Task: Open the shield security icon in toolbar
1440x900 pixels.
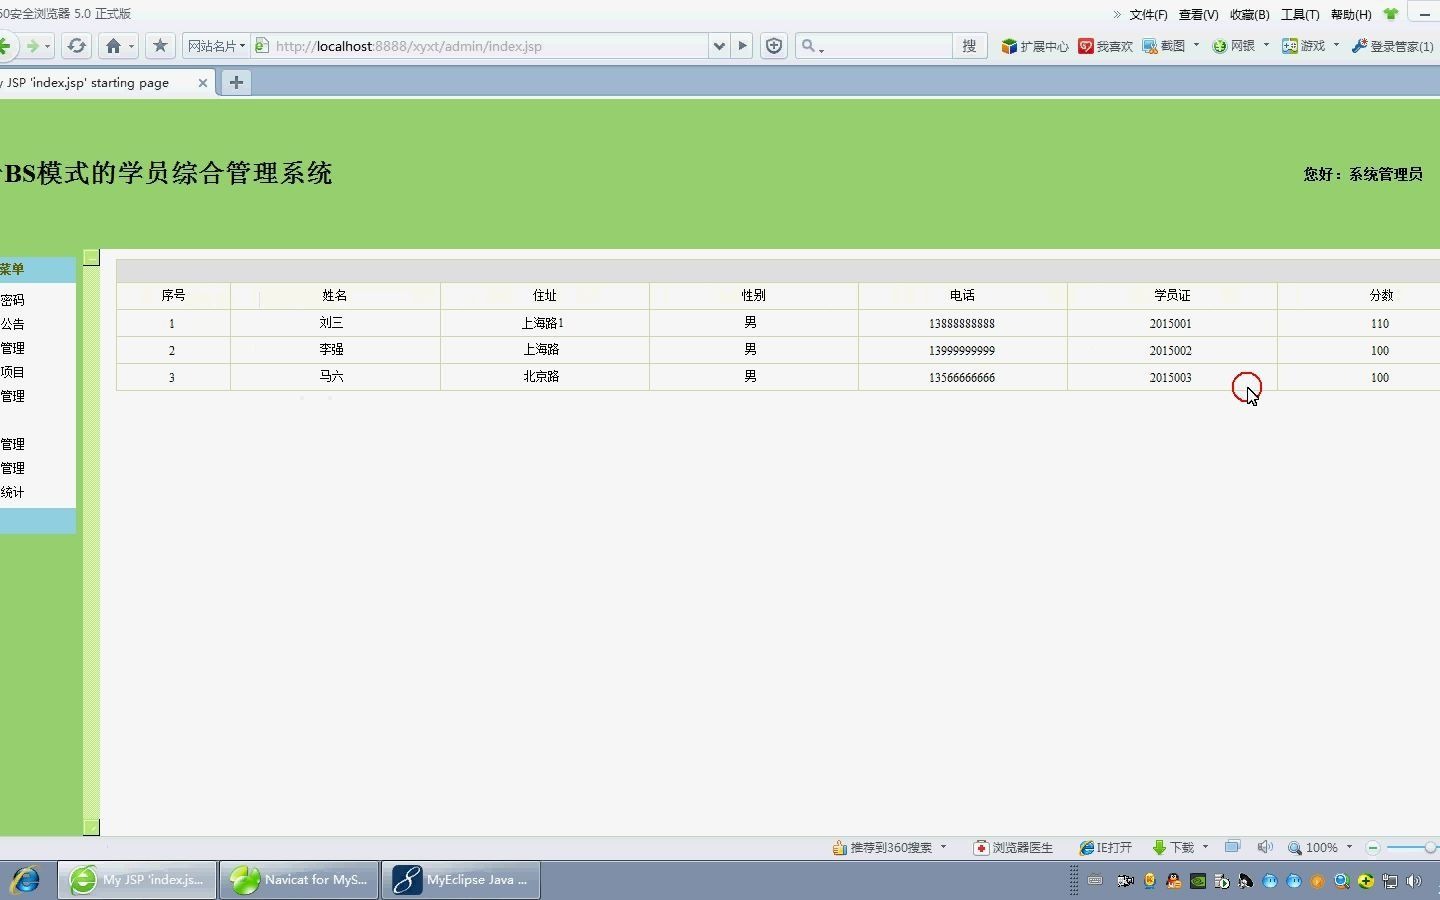Action: click(x=774, y=46)
